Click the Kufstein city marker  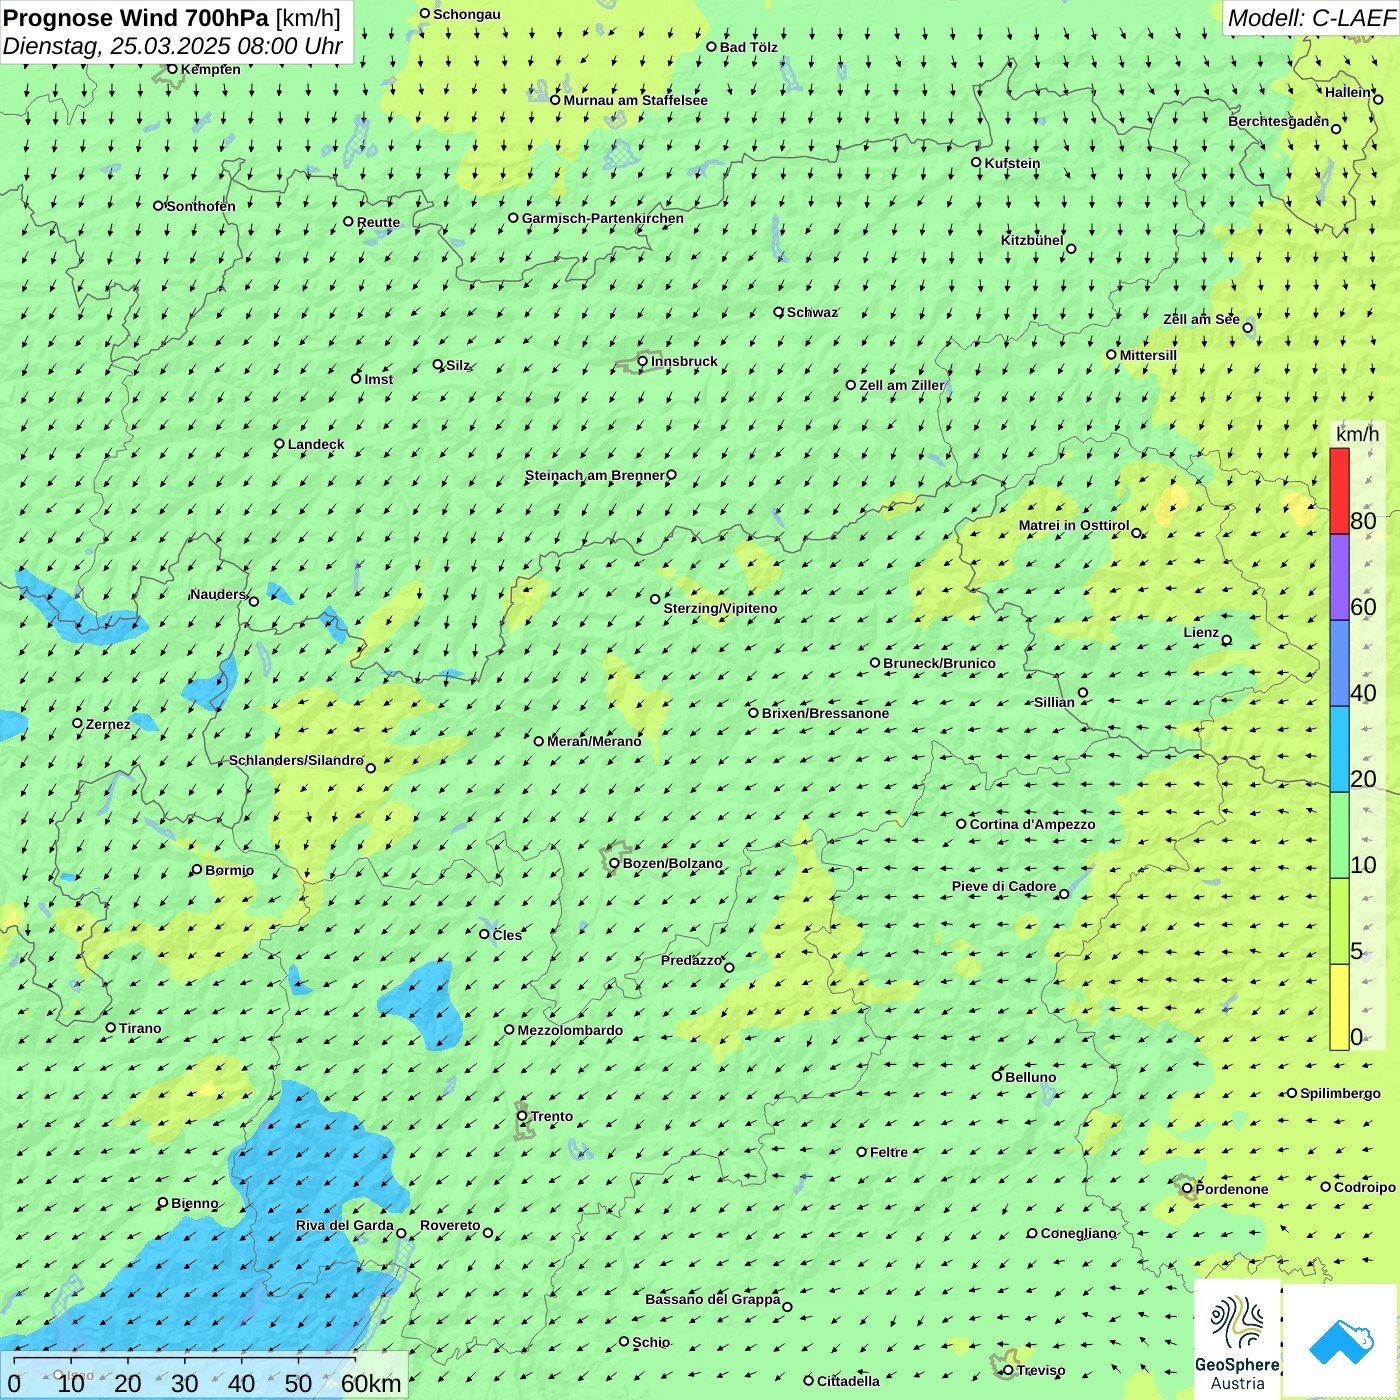click(x=976, y=162)
